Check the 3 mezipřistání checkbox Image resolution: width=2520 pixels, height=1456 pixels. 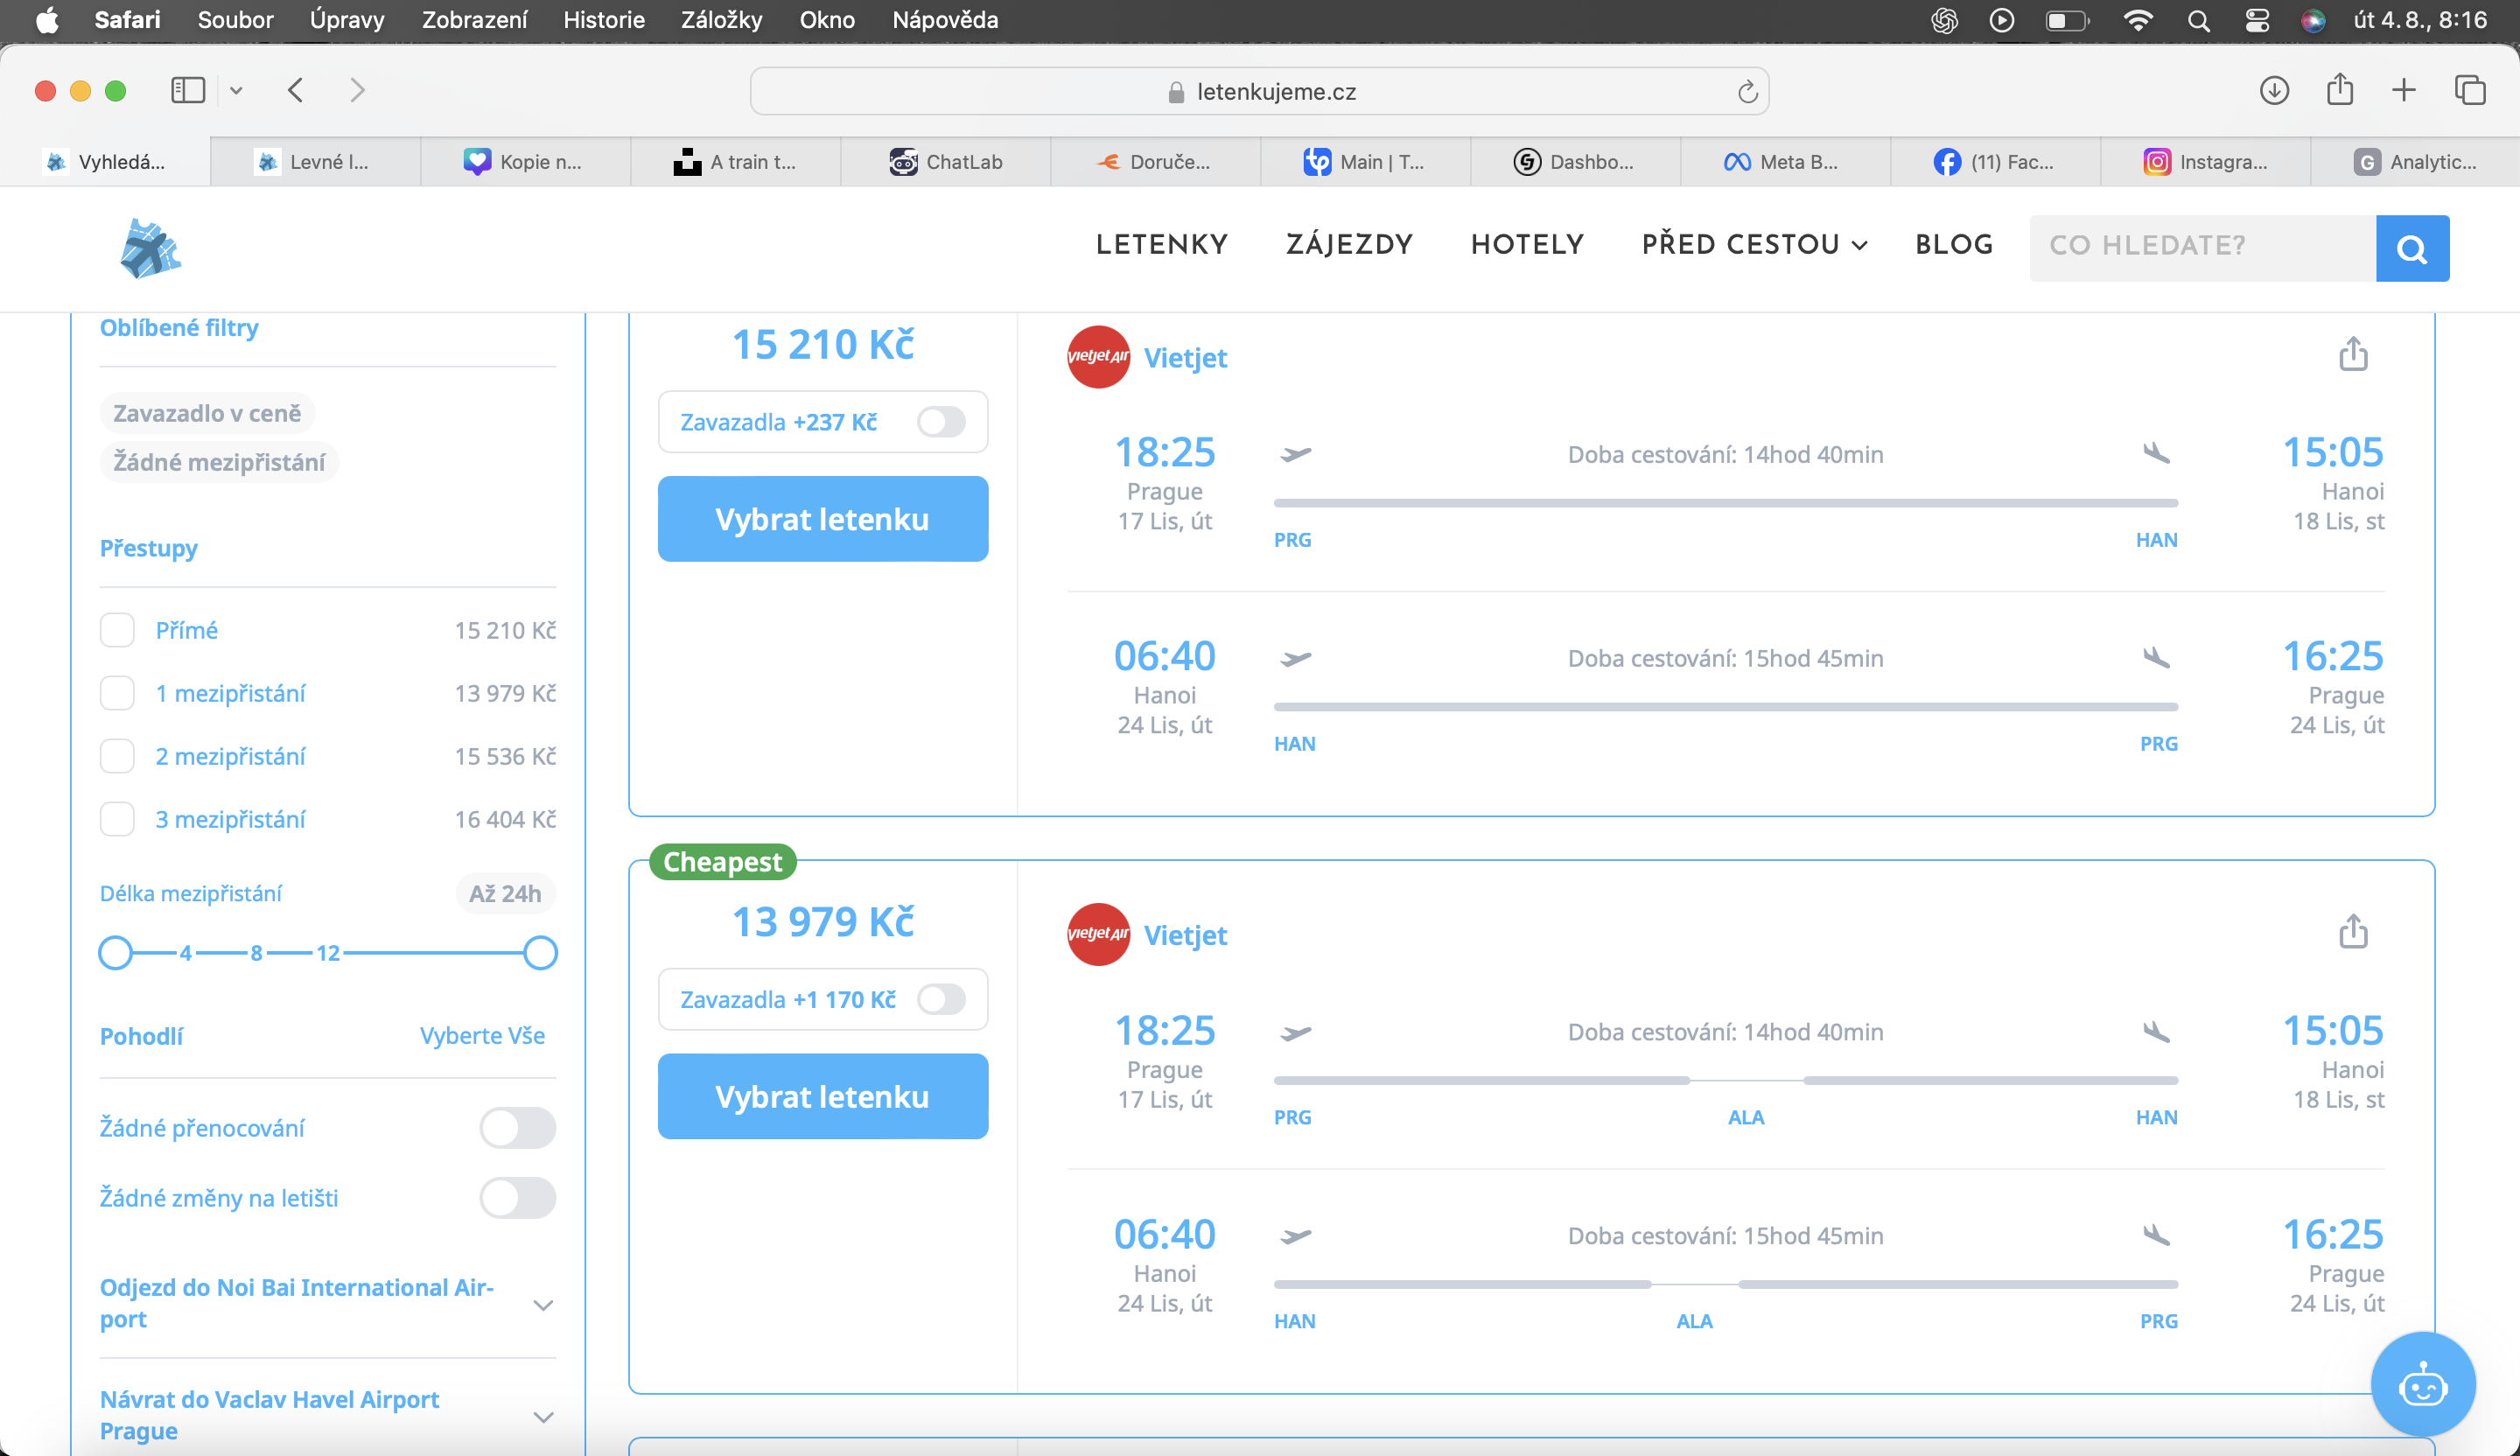pos(117,819)
